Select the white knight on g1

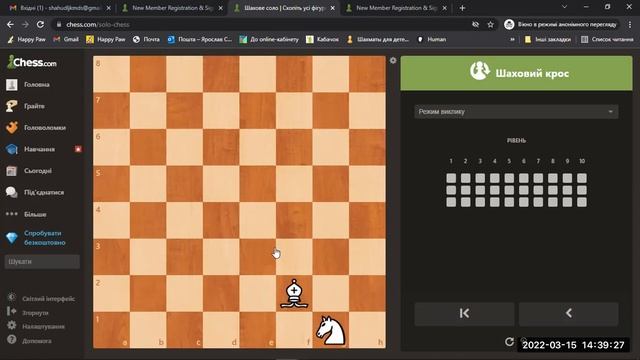click(331, 330)
